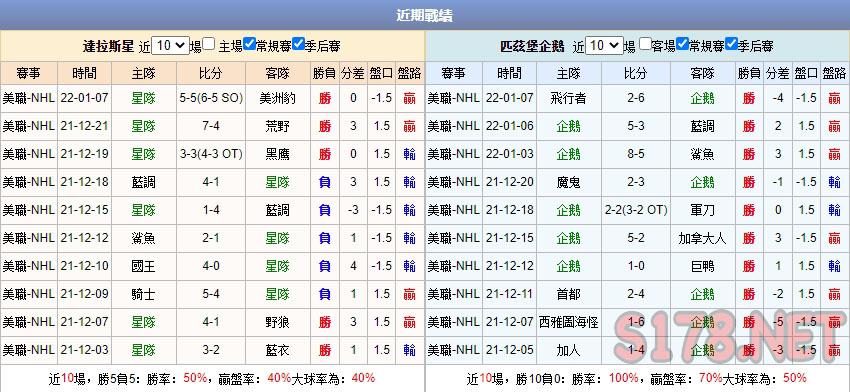850x392 pixels.
Task: Click 黑鷹 away team name
Action: click(277, 155)
